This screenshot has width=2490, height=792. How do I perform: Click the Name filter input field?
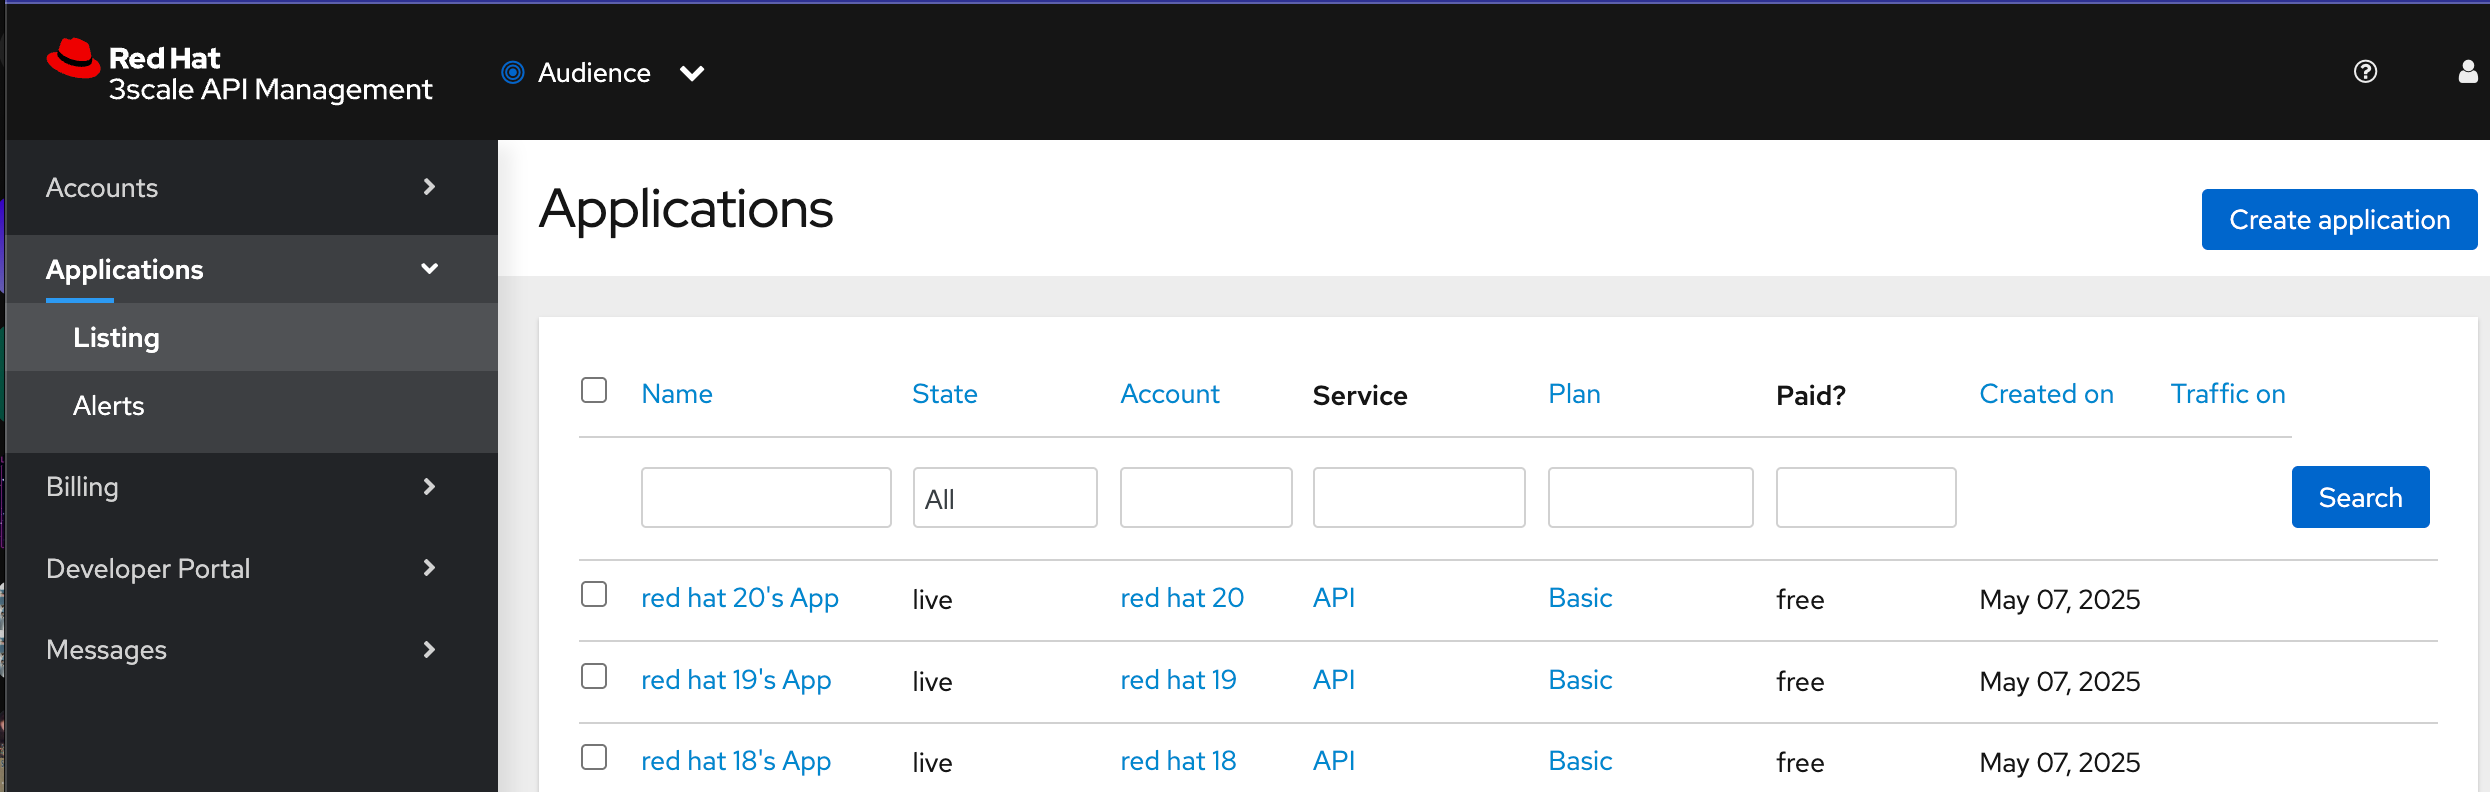[766, 498]
